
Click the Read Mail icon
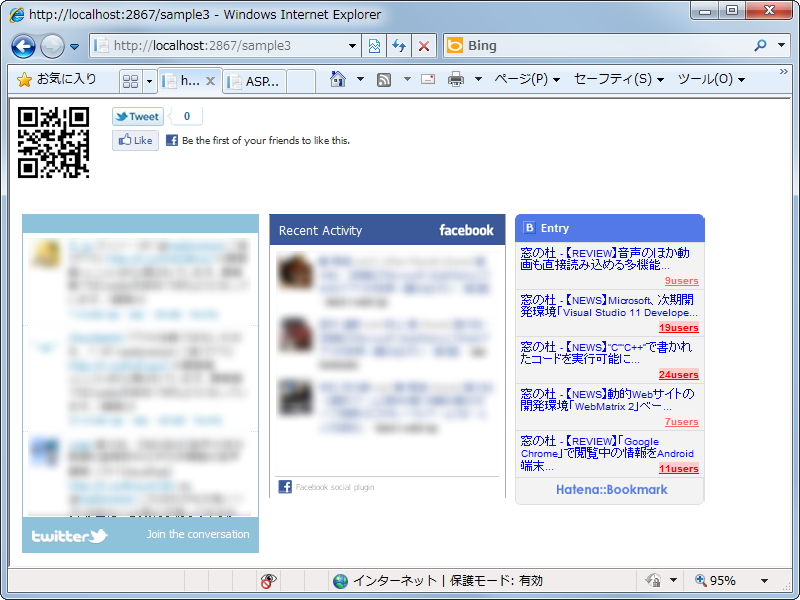tap(428, 79)
